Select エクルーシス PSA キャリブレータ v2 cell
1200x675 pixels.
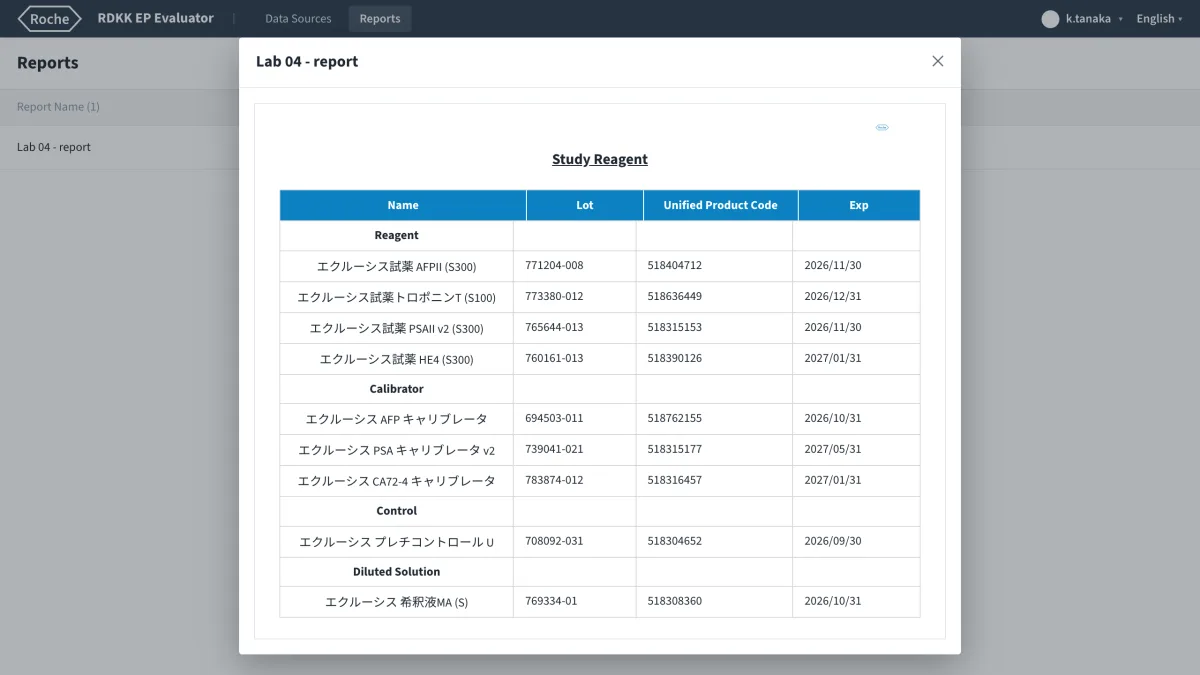point(397,450)
